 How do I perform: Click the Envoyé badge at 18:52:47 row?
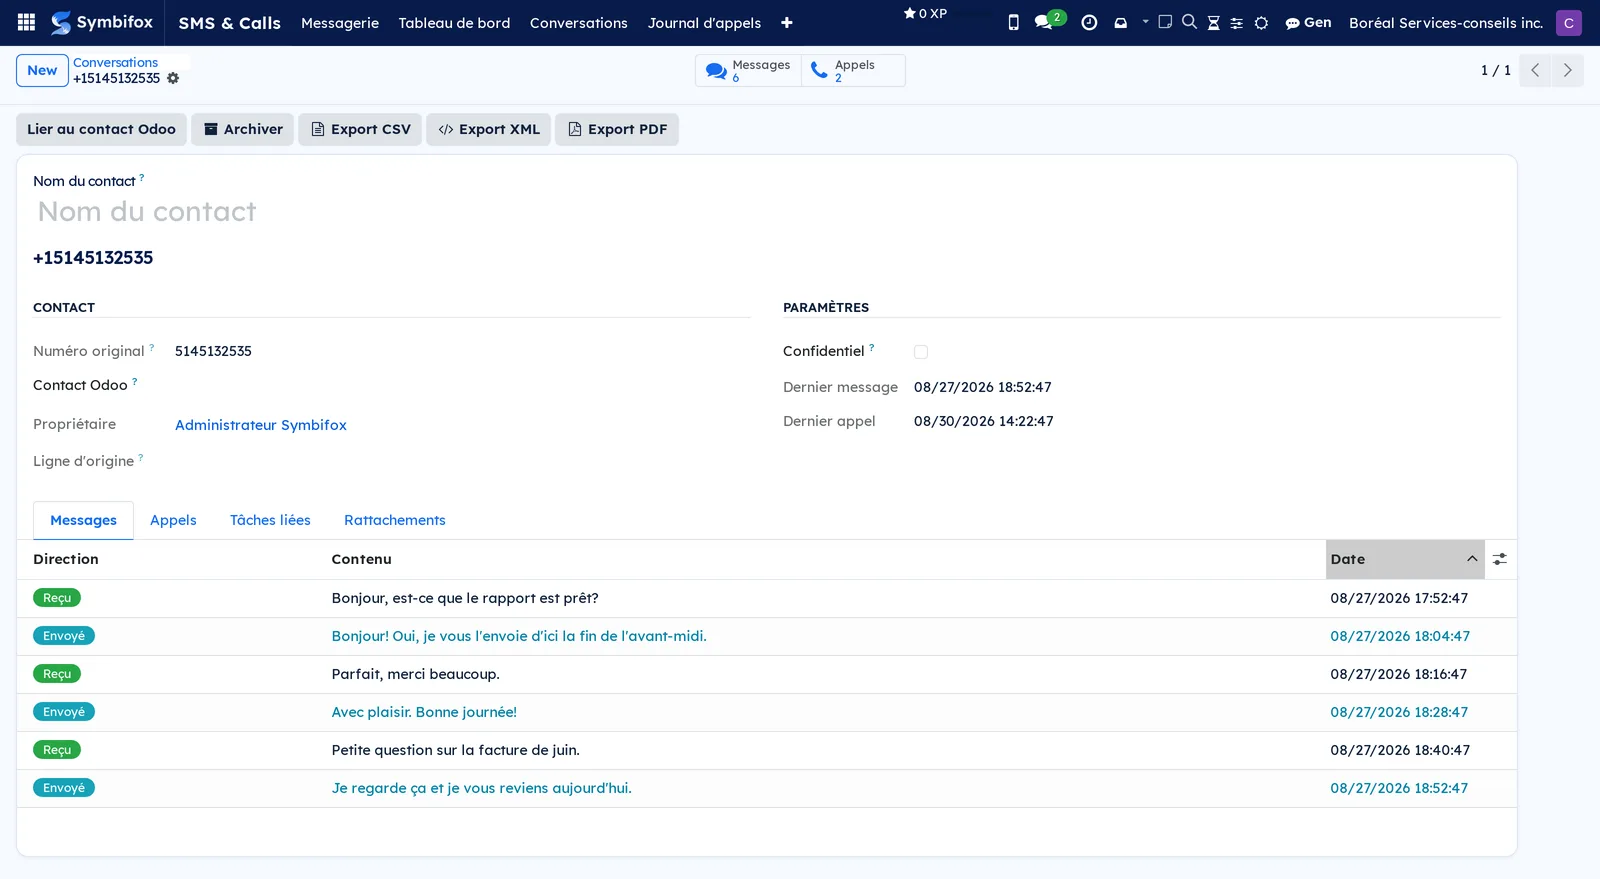pyautogui.click(x=64, y=788)
